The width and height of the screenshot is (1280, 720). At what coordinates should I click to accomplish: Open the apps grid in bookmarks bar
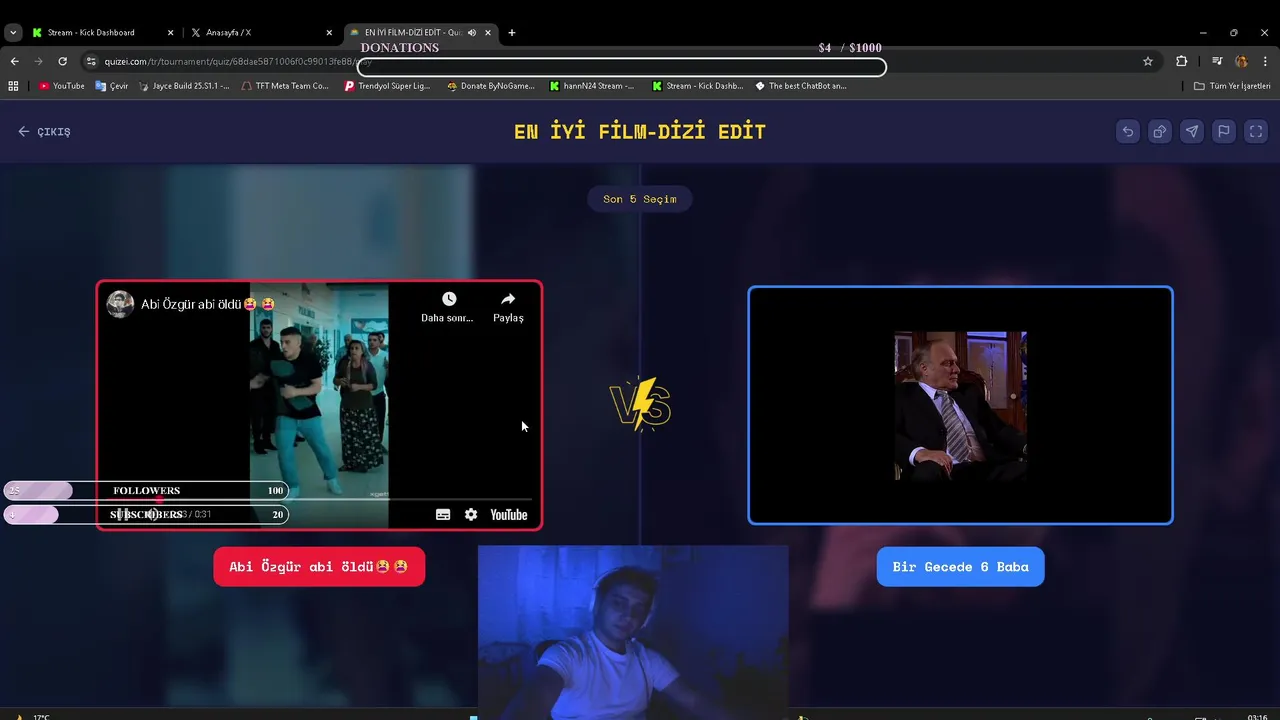(x=13, y=86)
